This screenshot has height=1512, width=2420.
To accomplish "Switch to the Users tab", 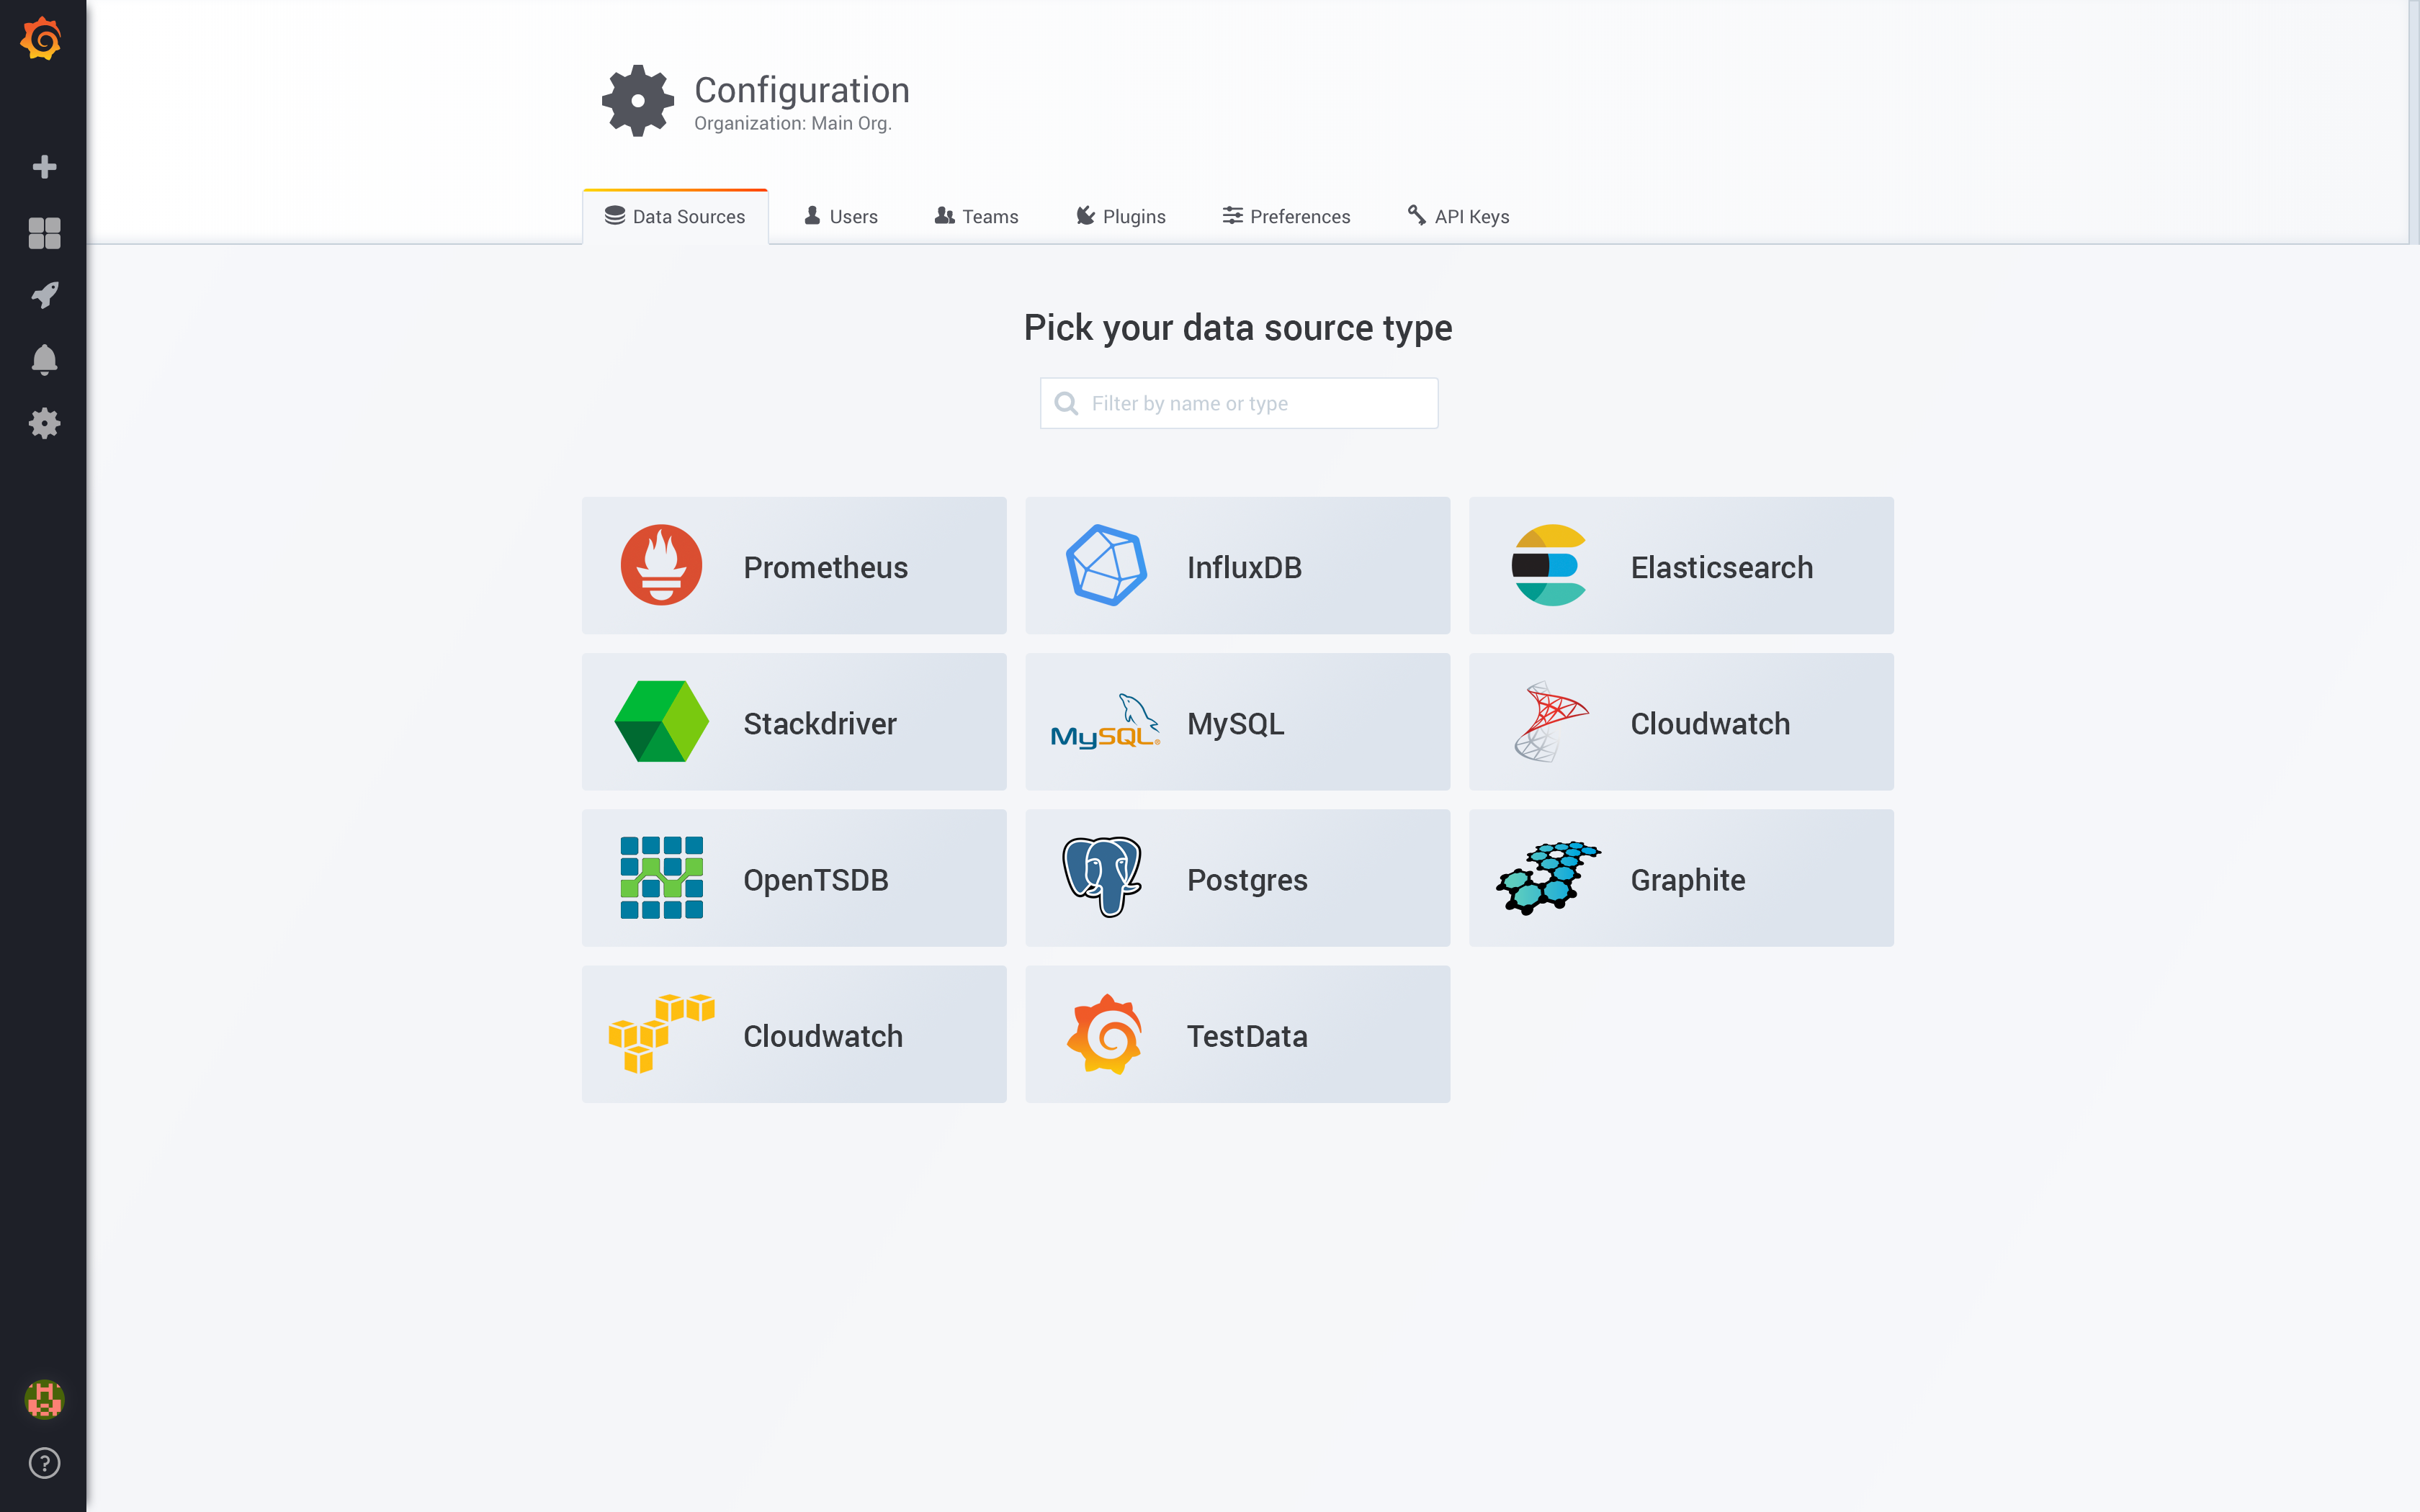I will [x=840, y=216].
